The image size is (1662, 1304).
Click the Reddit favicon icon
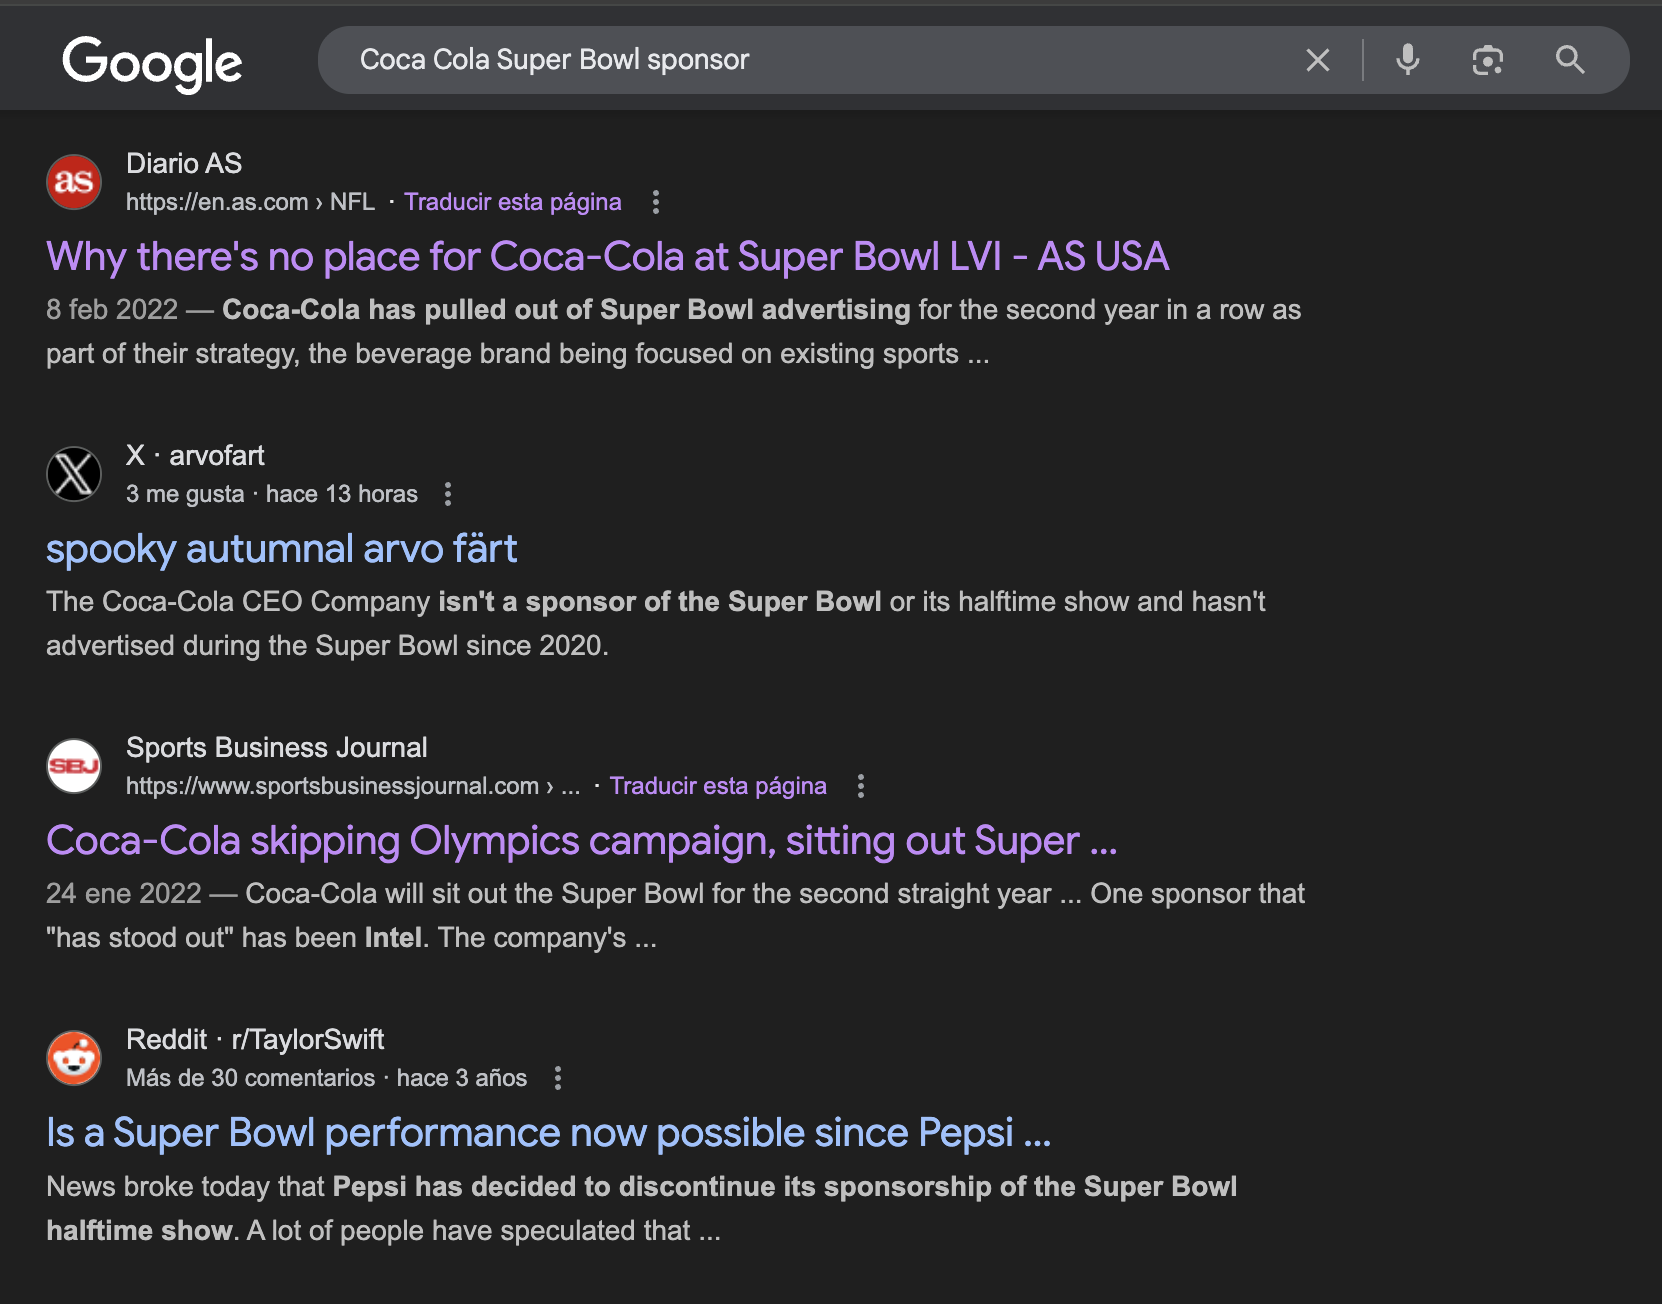coord(74,1058)
